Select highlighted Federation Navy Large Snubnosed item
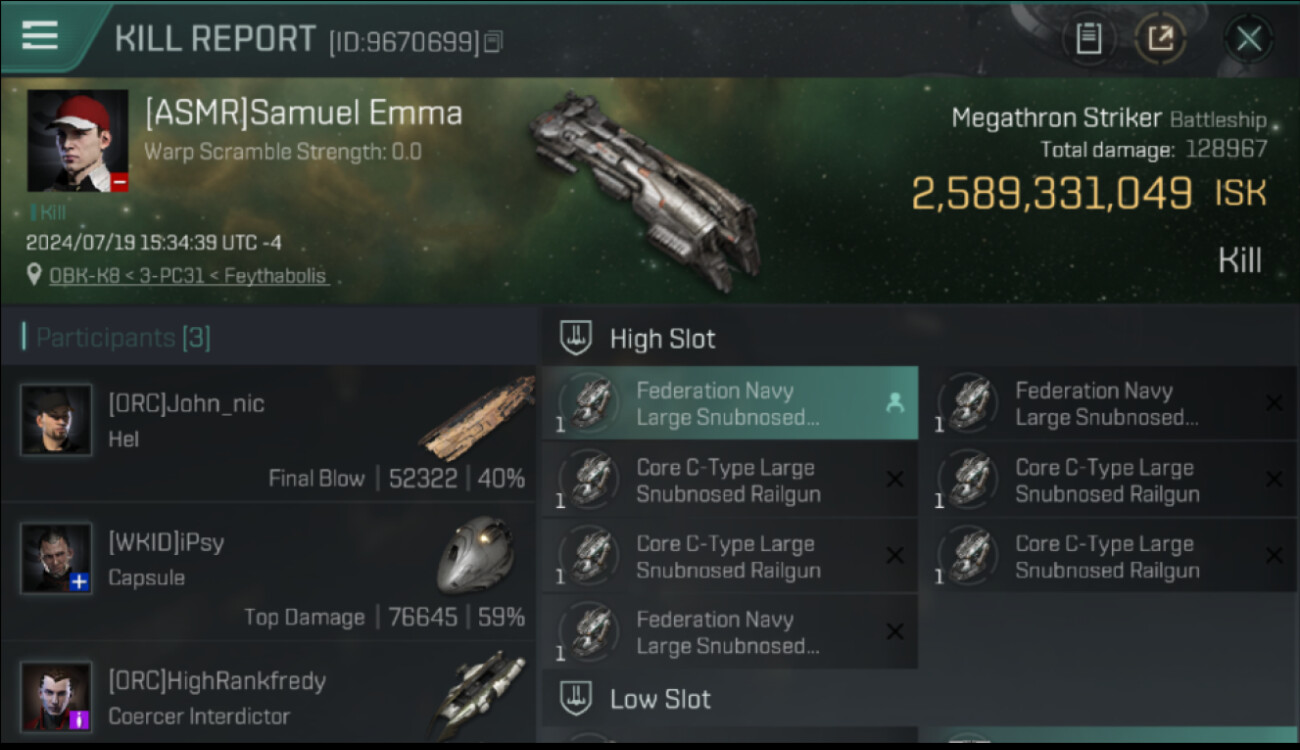This screenshot has width=1300, height=750. coord(730,403)
